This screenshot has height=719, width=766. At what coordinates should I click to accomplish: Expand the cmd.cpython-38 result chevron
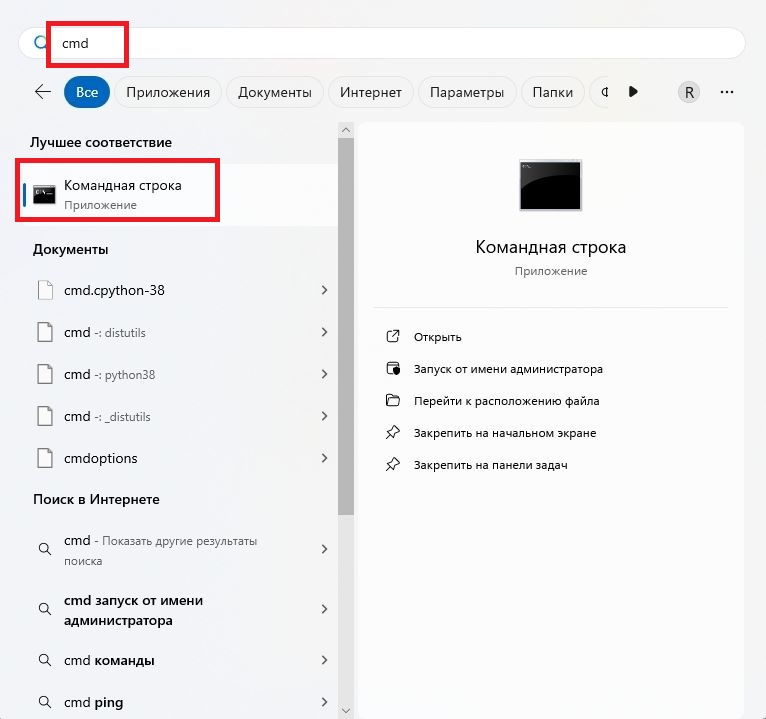[324, 291]
